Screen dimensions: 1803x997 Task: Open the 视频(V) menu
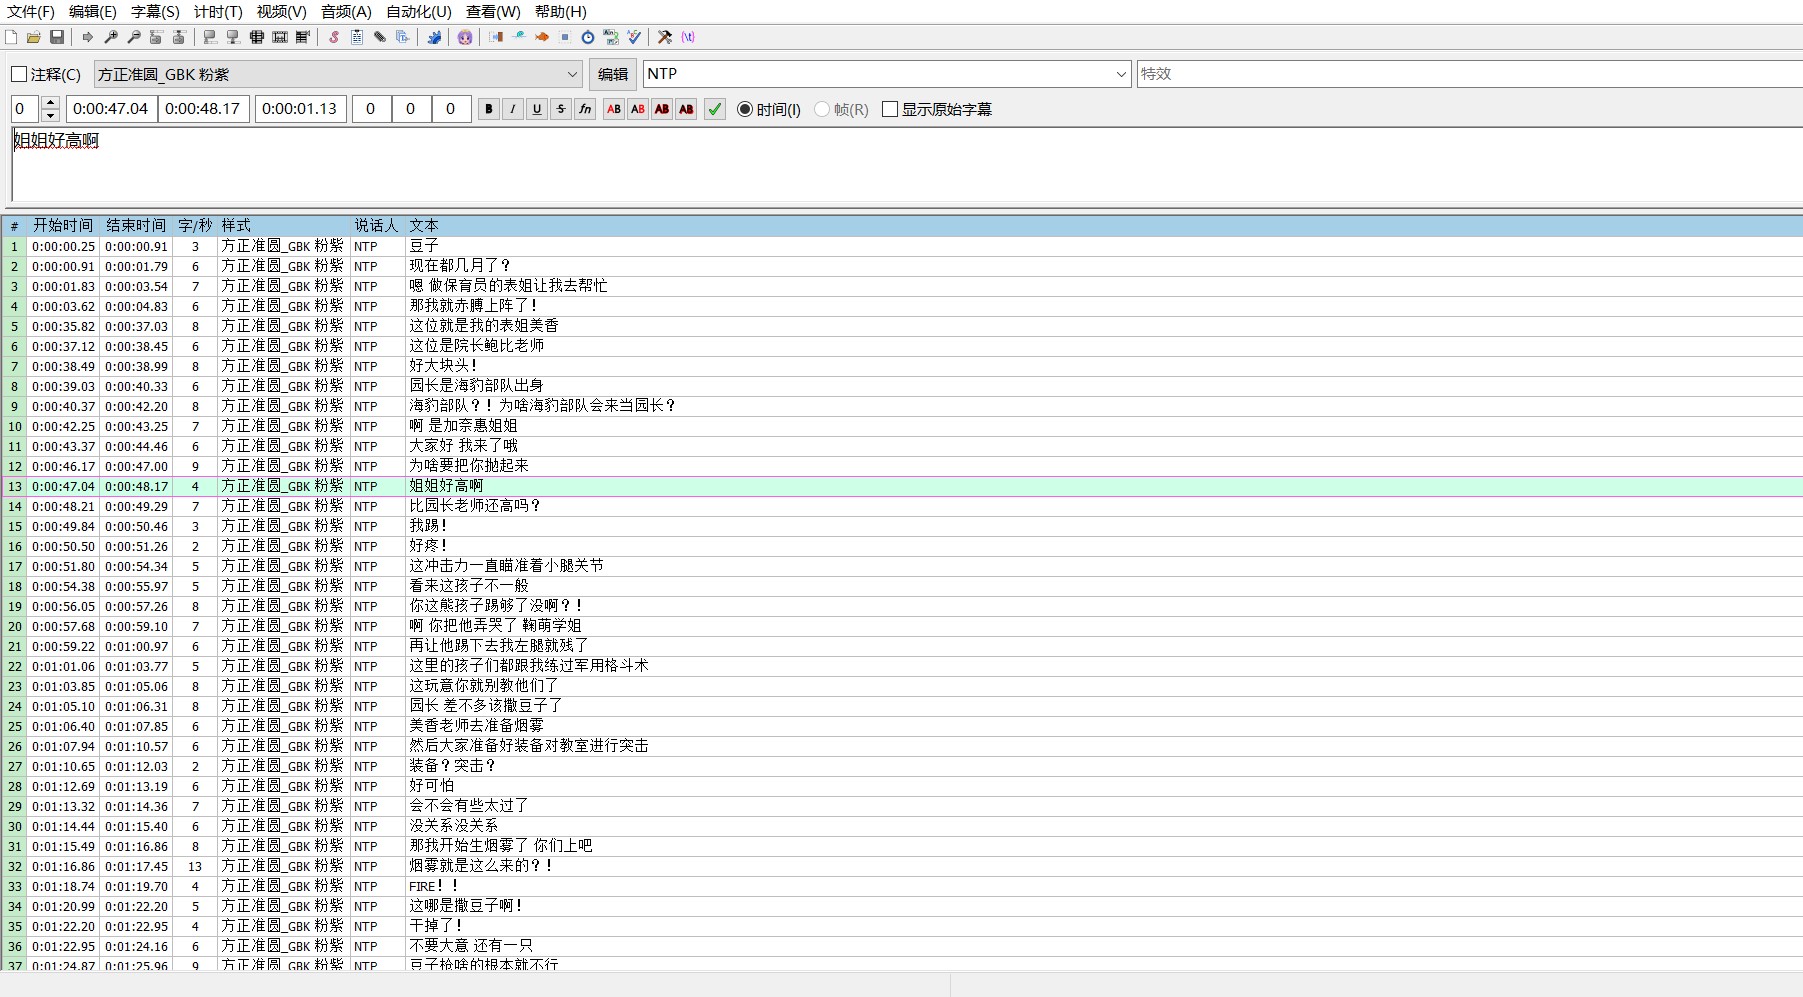282,12
